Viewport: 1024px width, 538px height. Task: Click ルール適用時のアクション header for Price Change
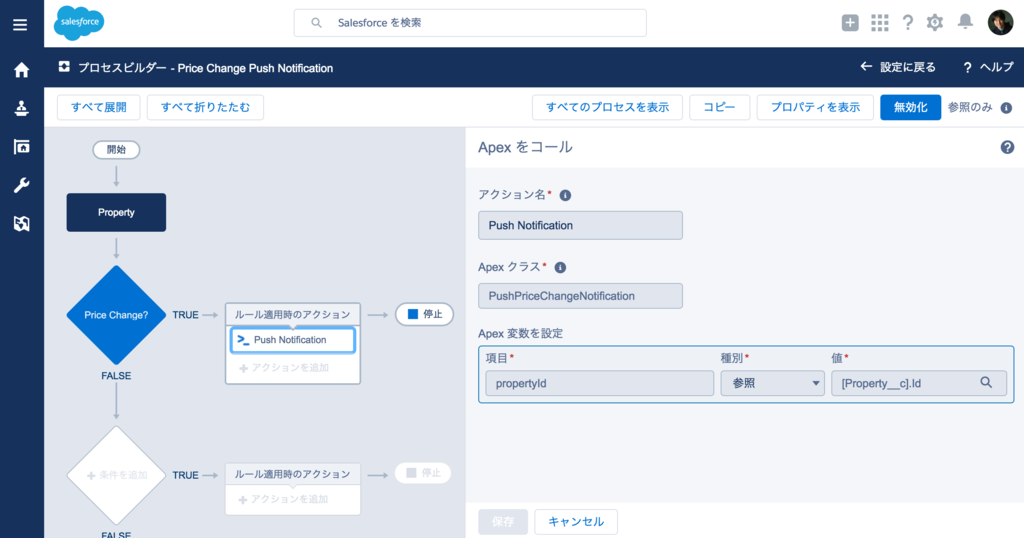click(x=293, y=314)
